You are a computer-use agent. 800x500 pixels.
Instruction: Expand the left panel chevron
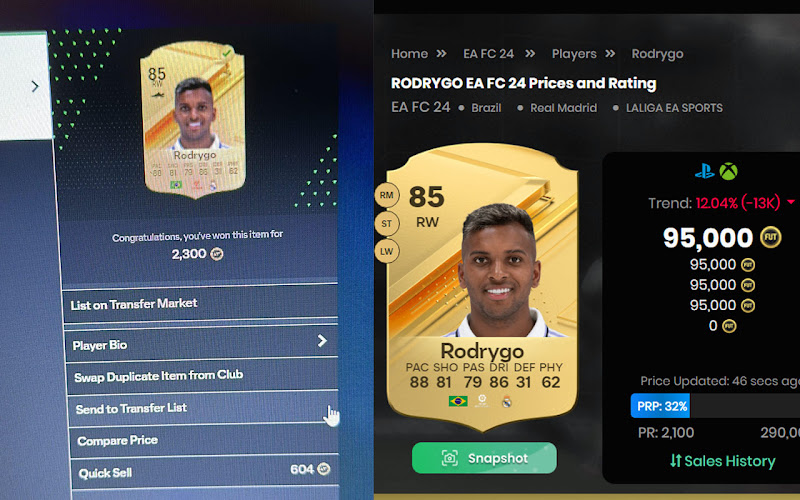35,86
